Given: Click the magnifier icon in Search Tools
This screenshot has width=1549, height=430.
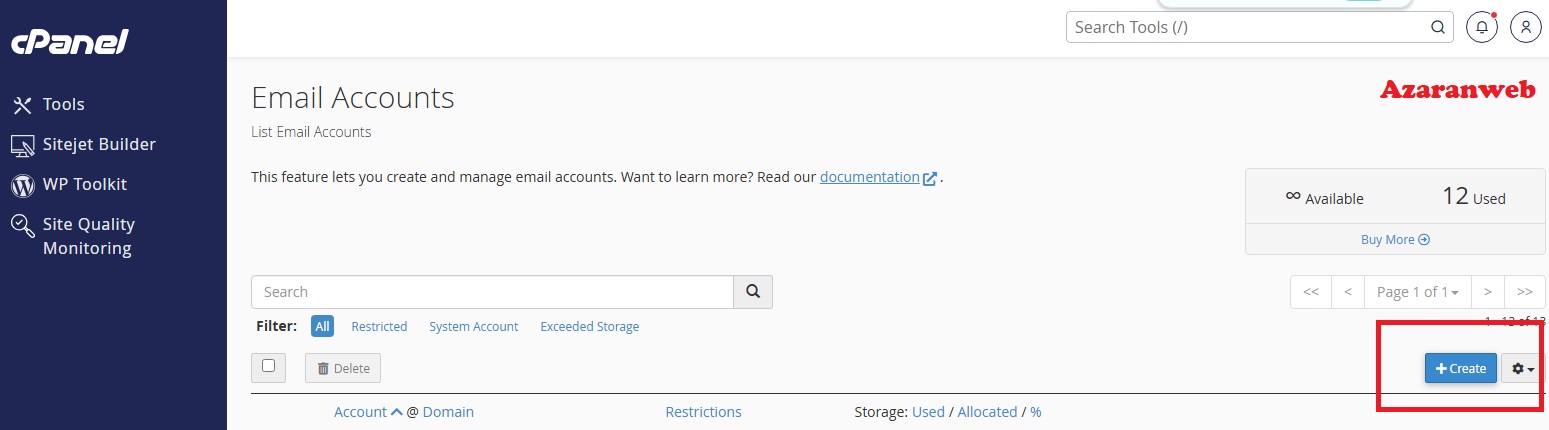Looking at the screenshot, I should 1437,28.
